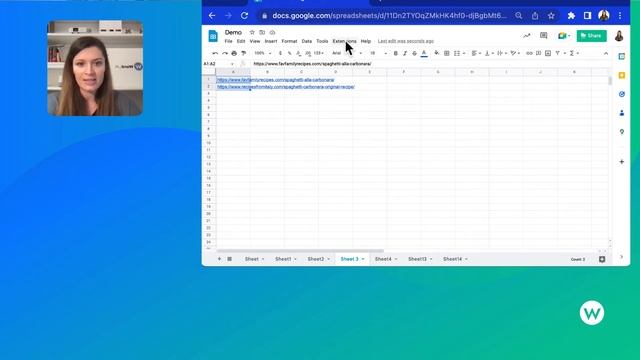Open the Extensions menu
This screenshot has width=640, height=360.
click(344, 41)
